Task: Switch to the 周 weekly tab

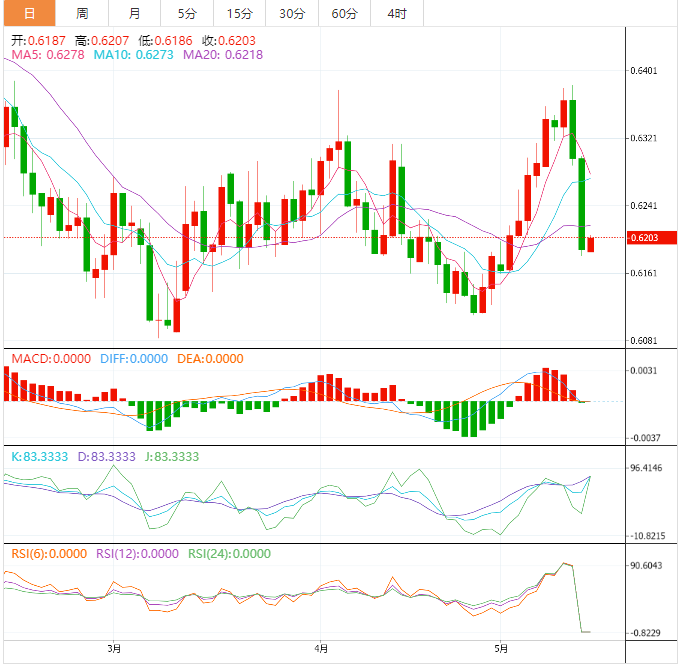Action: point(82,13)
